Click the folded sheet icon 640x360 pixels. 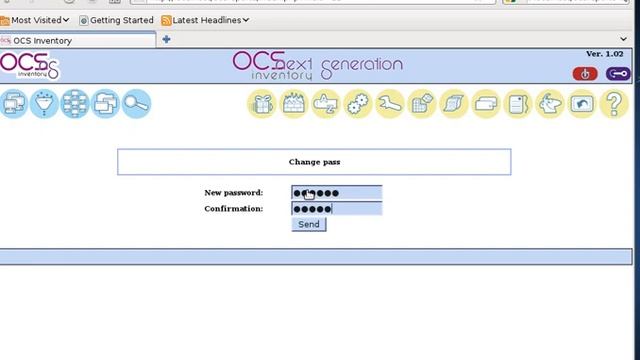[453, 104]
